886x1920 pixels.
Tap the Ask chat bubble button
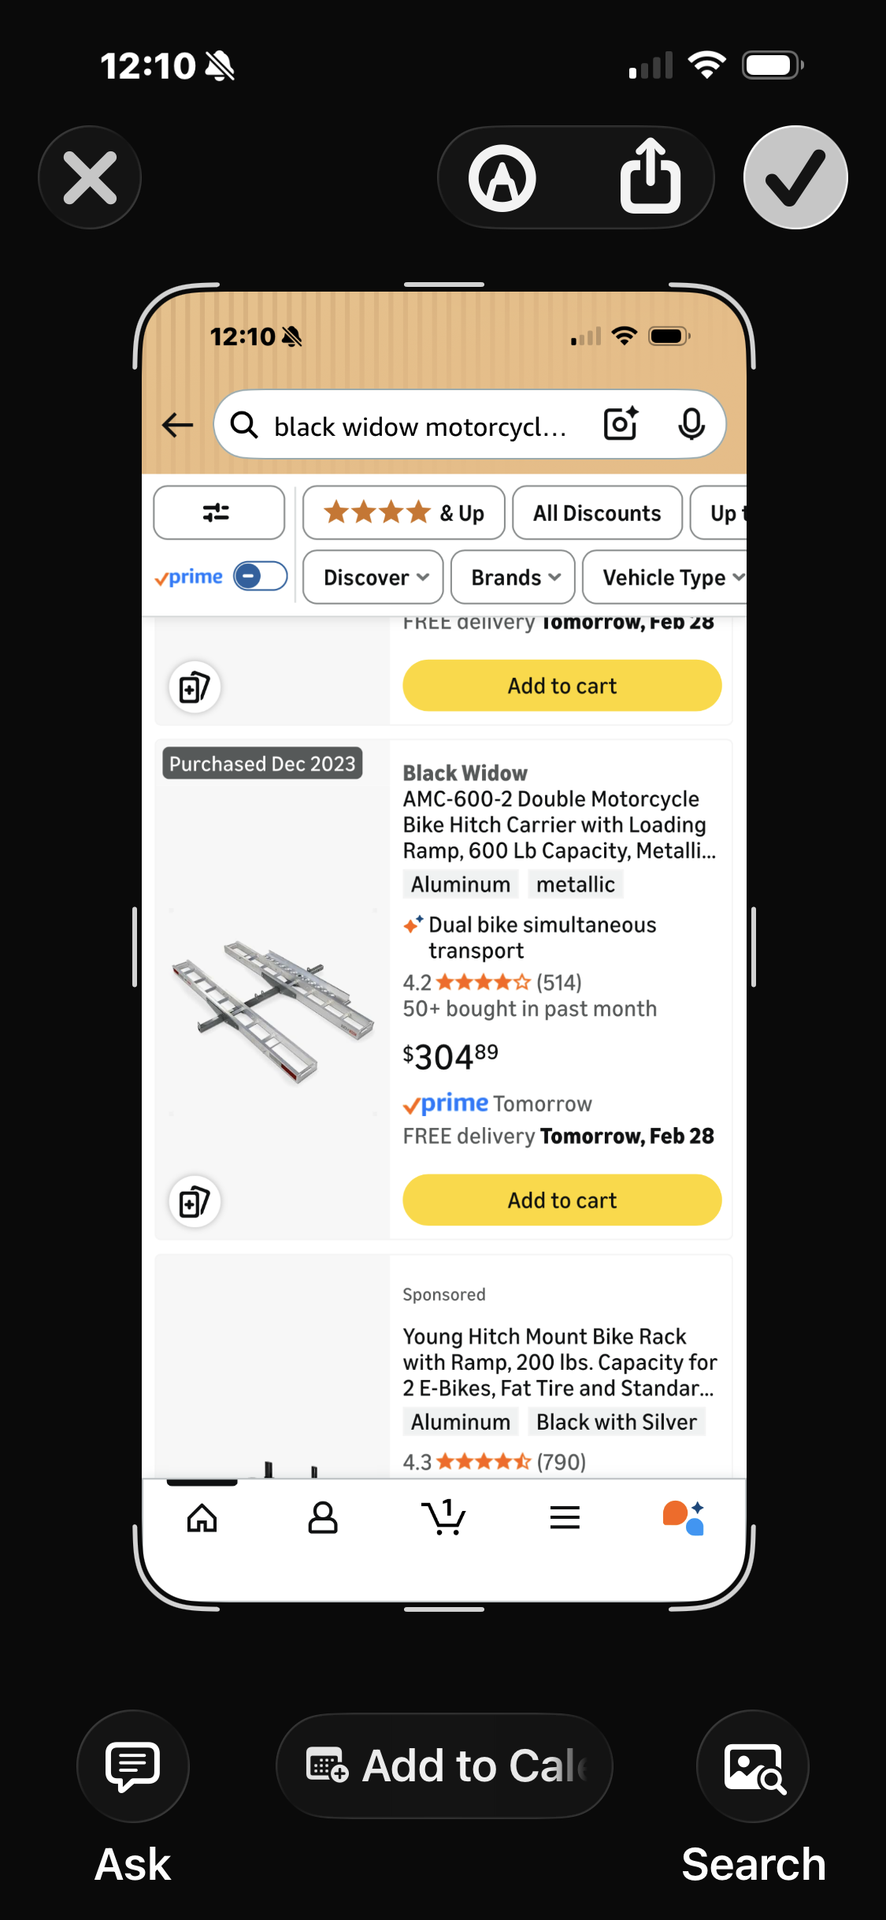pos(133,1766)
